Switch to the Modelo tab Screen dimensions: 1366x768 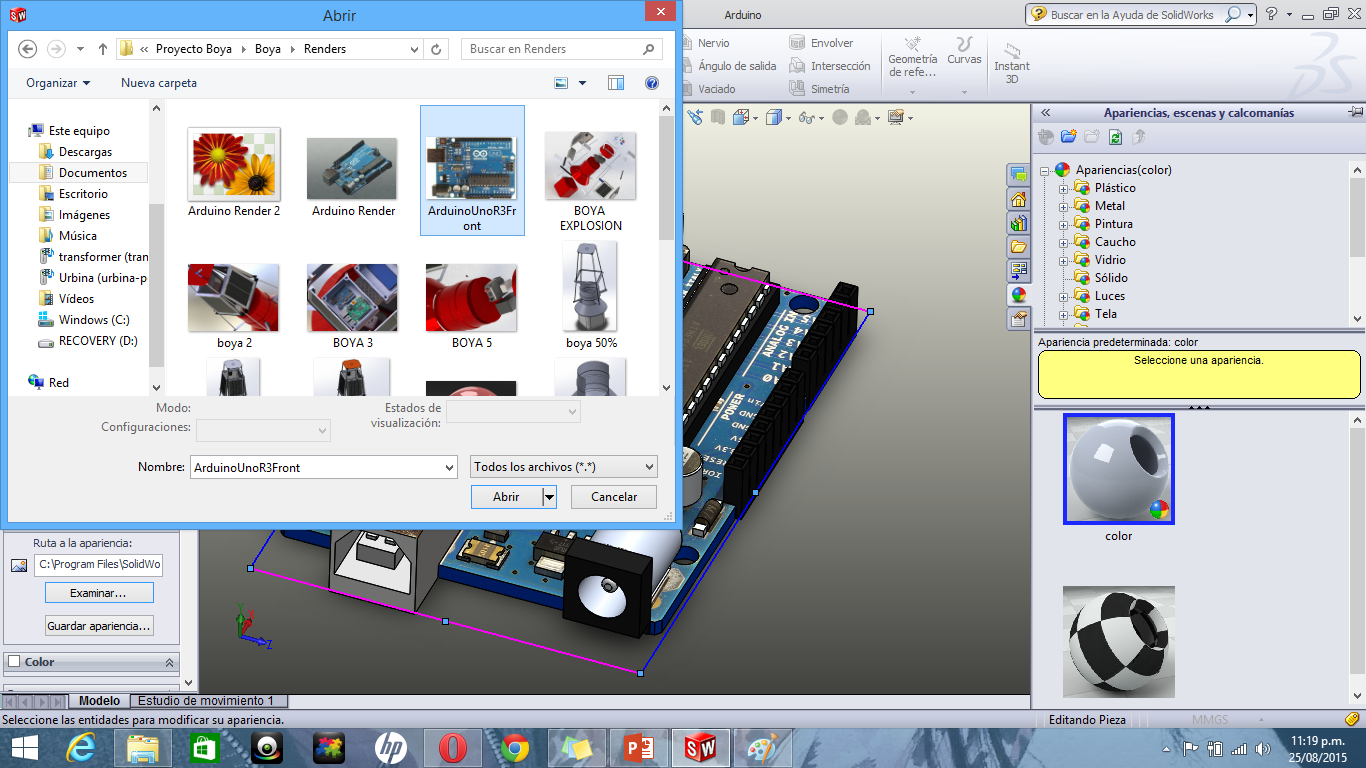(99, 701)
